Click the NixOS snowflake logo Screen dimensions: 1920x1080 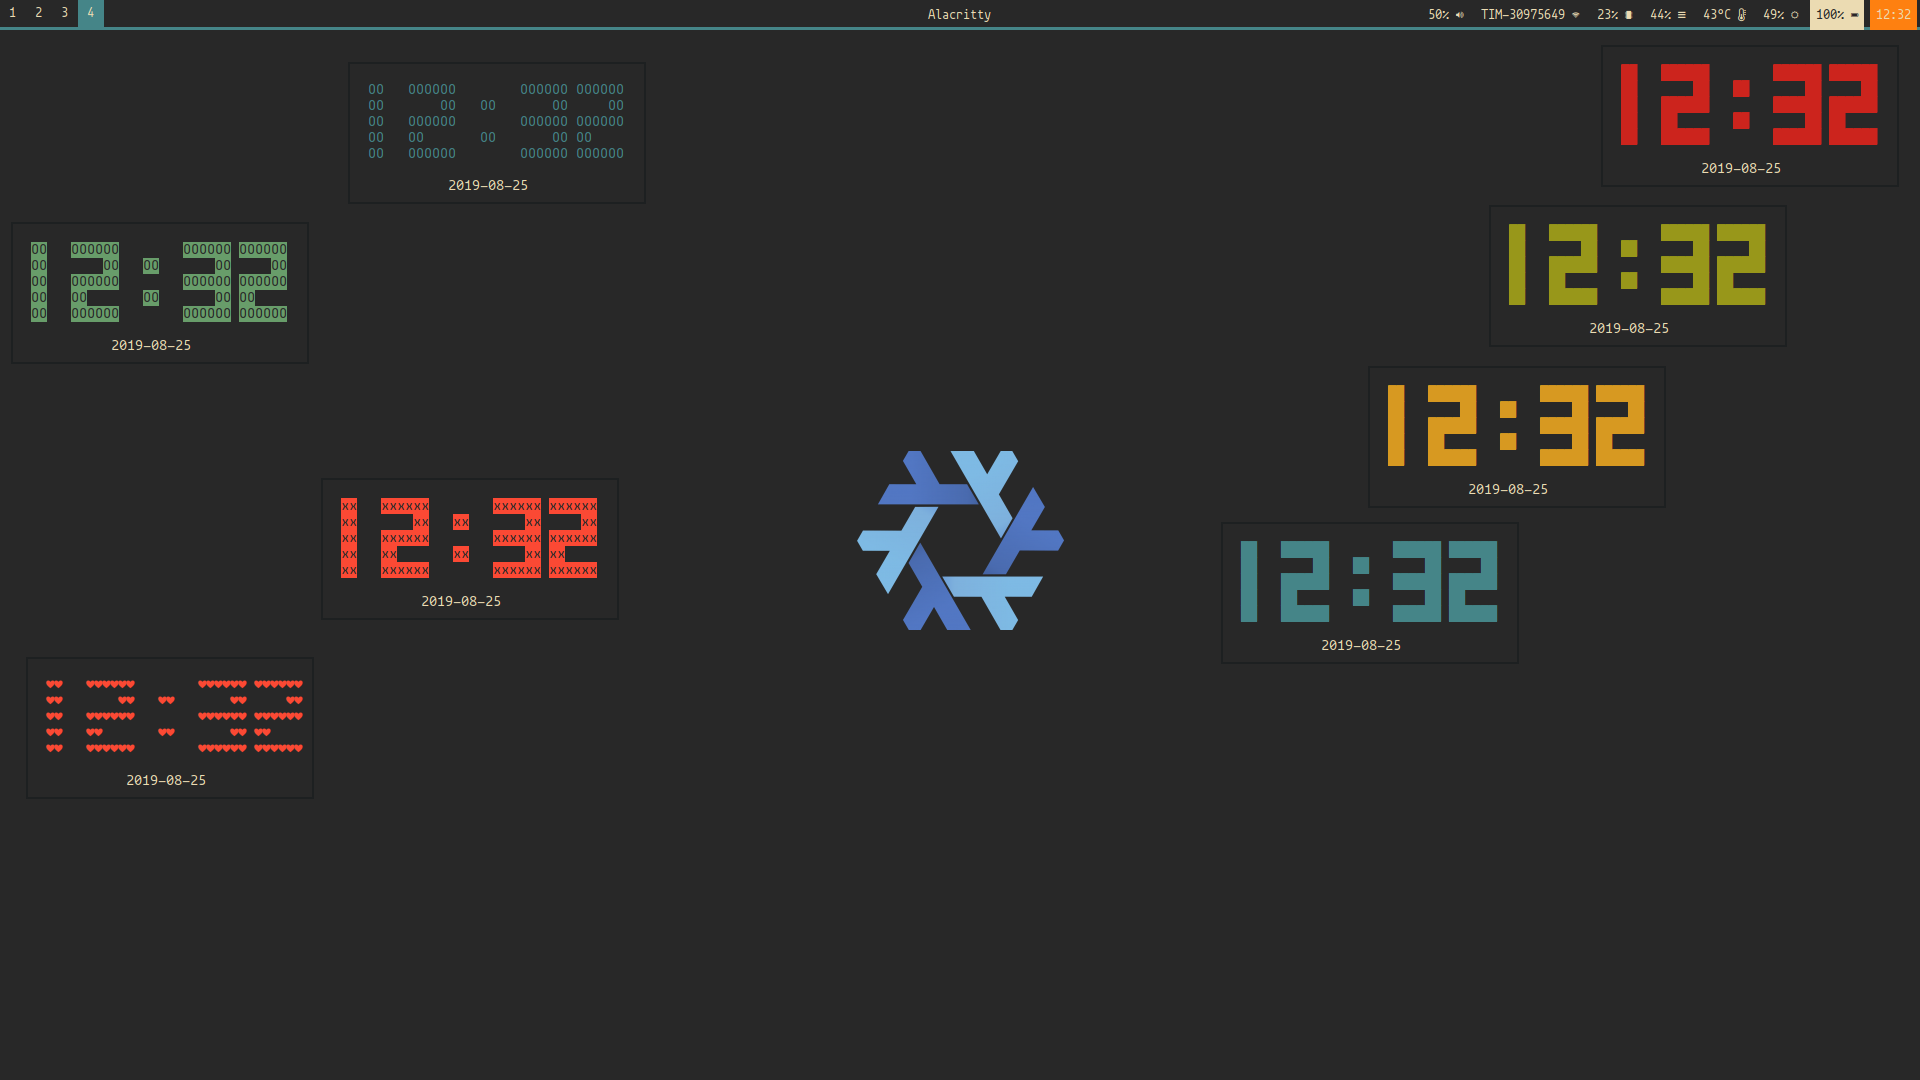click(960, 540)
